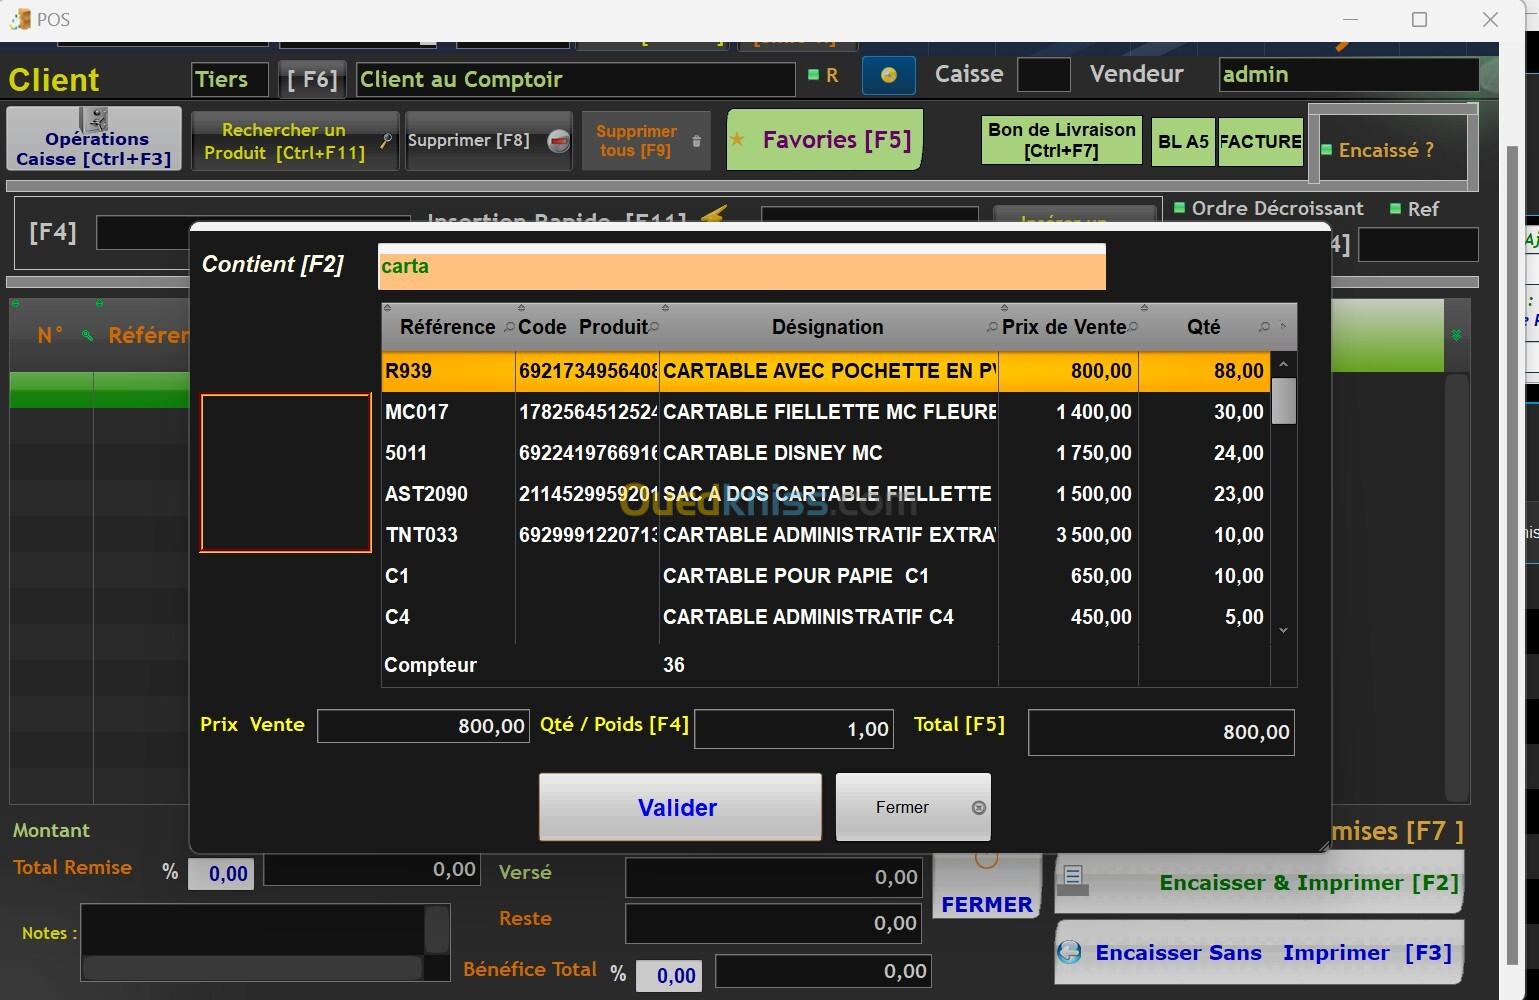Select row C1 CARTABLE POUR PAPIE
Image resolution: width=1539 pixels, height=1000 pixels.
coord(826,576)
